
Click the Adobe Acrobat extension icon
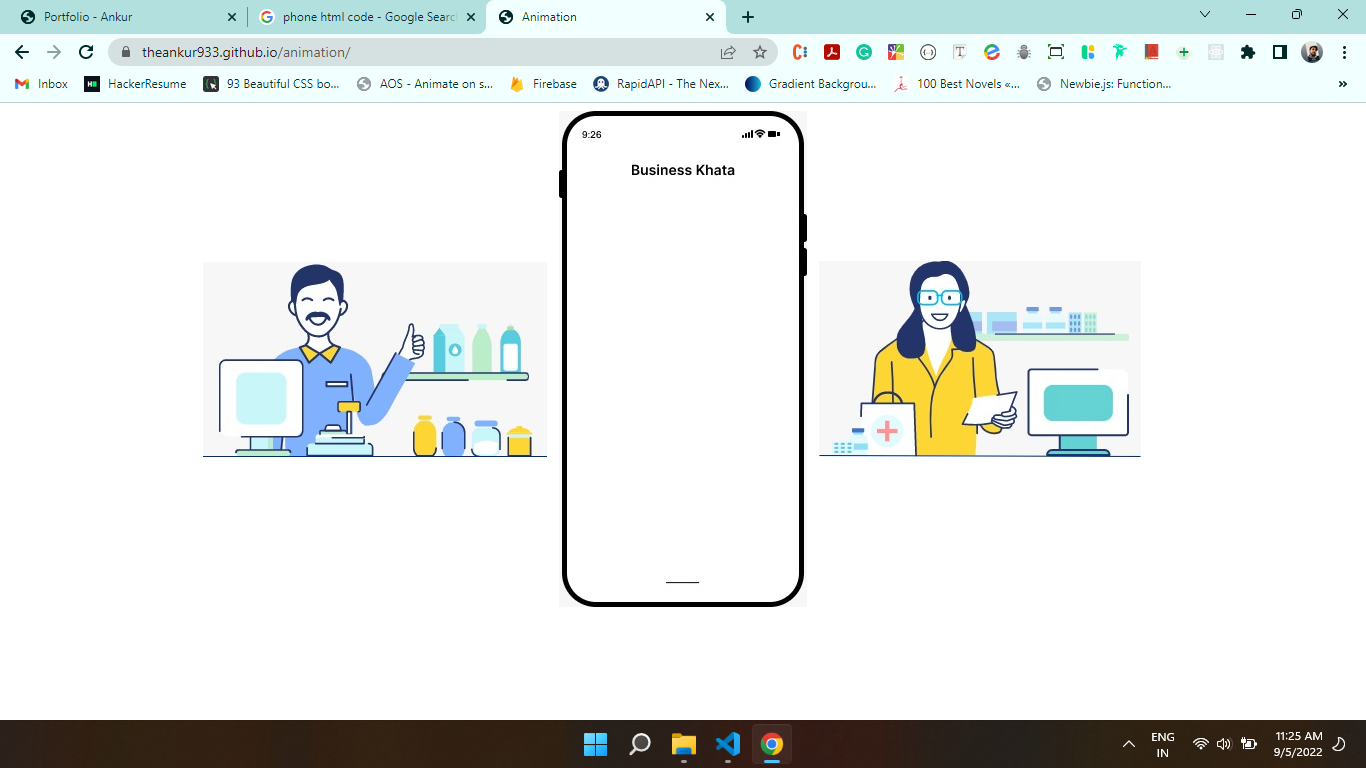coord(832,52)
